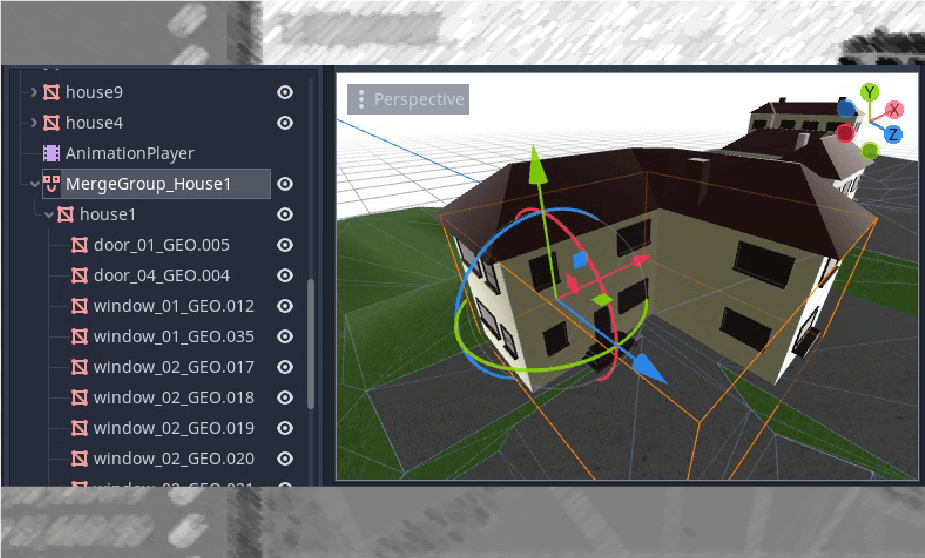
Task: Select window_01_GEO.012 in scene tree
Action: click(173, 306)
